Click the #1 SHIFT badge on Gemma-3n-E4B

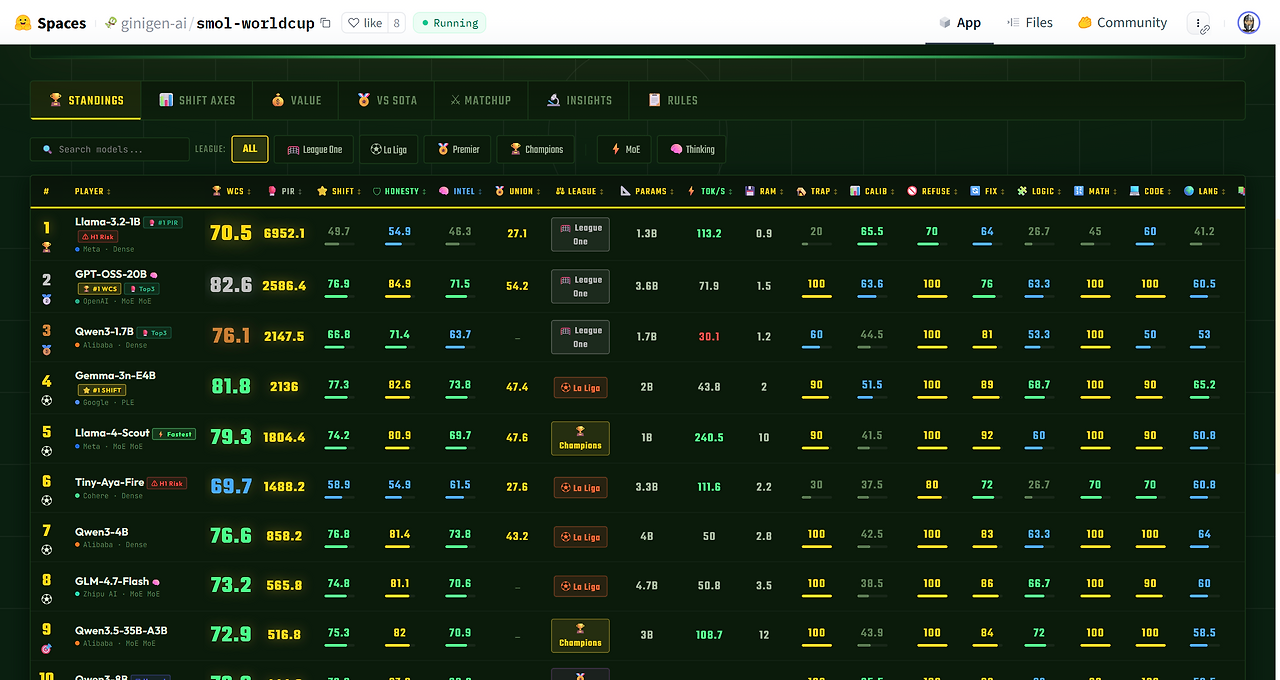click(x=102, y=390)
